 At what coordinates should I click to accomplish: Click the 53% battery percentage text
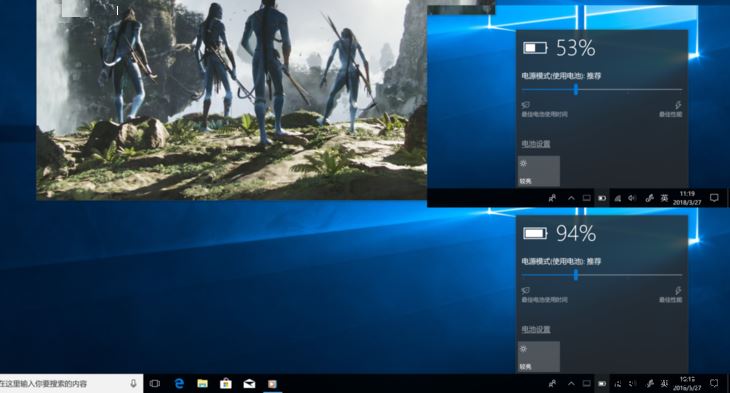coord(576,48)
